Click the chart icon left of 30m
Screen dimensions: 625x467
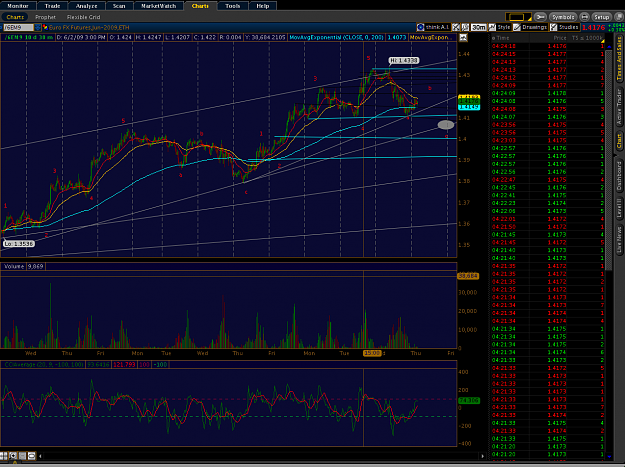click(465, 27)
